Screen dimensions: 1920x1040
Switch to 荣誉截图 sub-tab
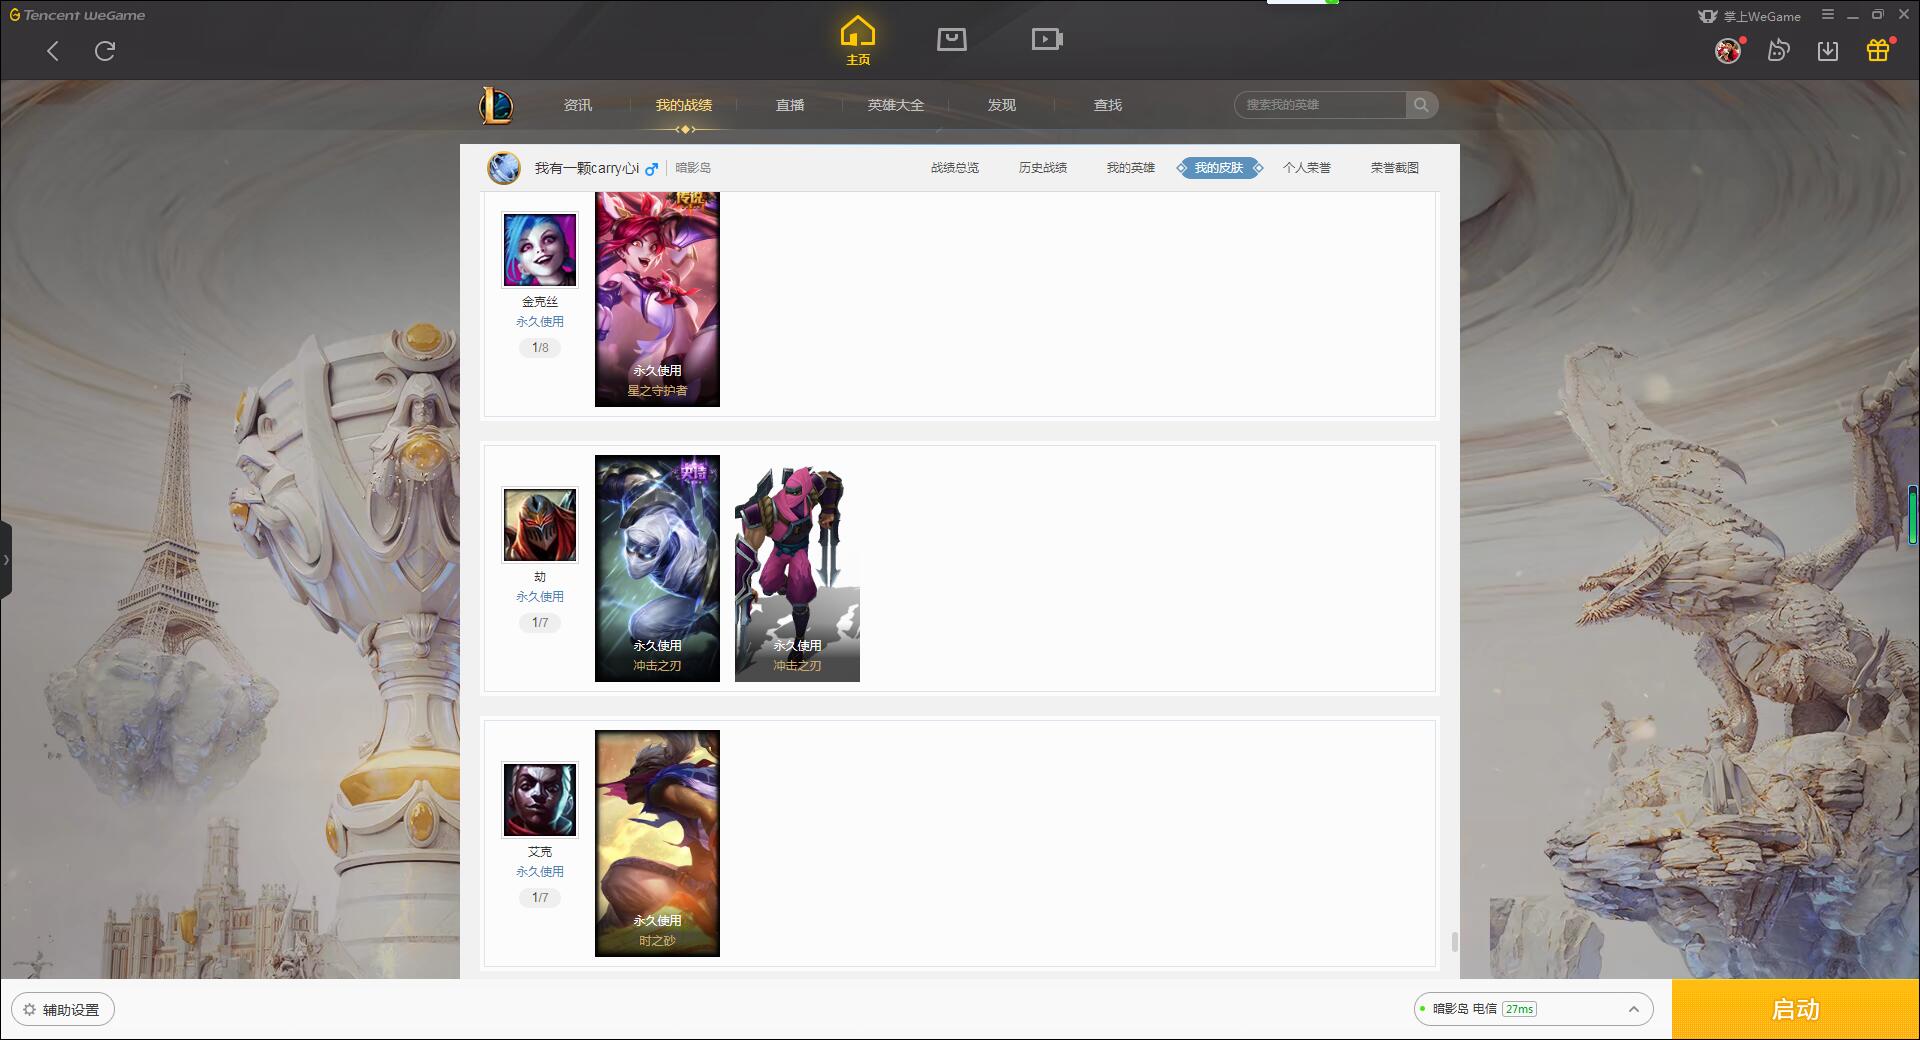coord(1395,168)
